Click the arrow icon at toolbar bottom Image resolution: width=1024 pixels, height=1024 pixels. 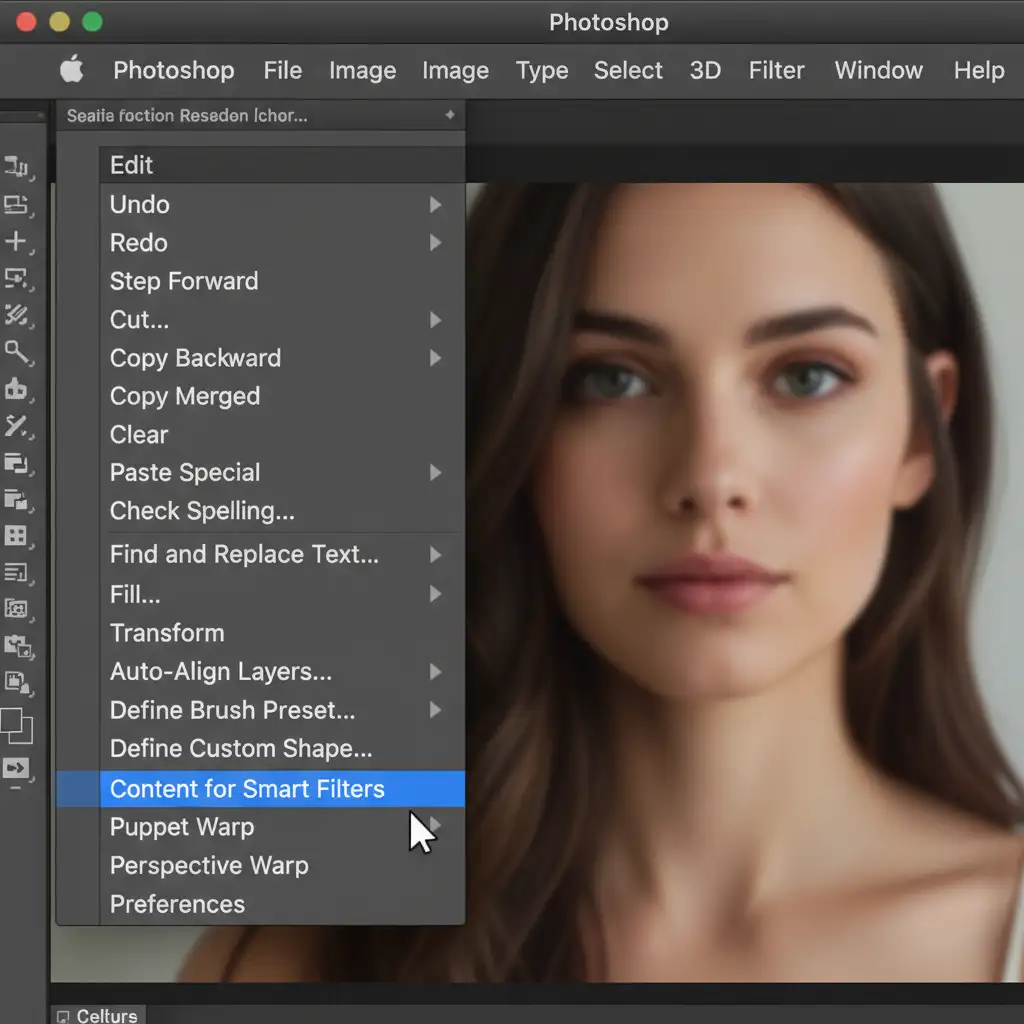(x=16, y=769)
